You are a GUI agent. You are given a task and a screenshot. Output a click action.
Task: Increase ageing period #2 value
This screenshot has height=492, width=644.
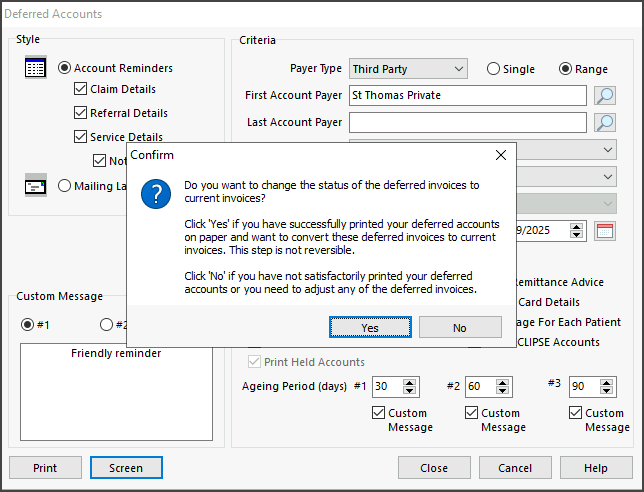(x=502, y=383)
